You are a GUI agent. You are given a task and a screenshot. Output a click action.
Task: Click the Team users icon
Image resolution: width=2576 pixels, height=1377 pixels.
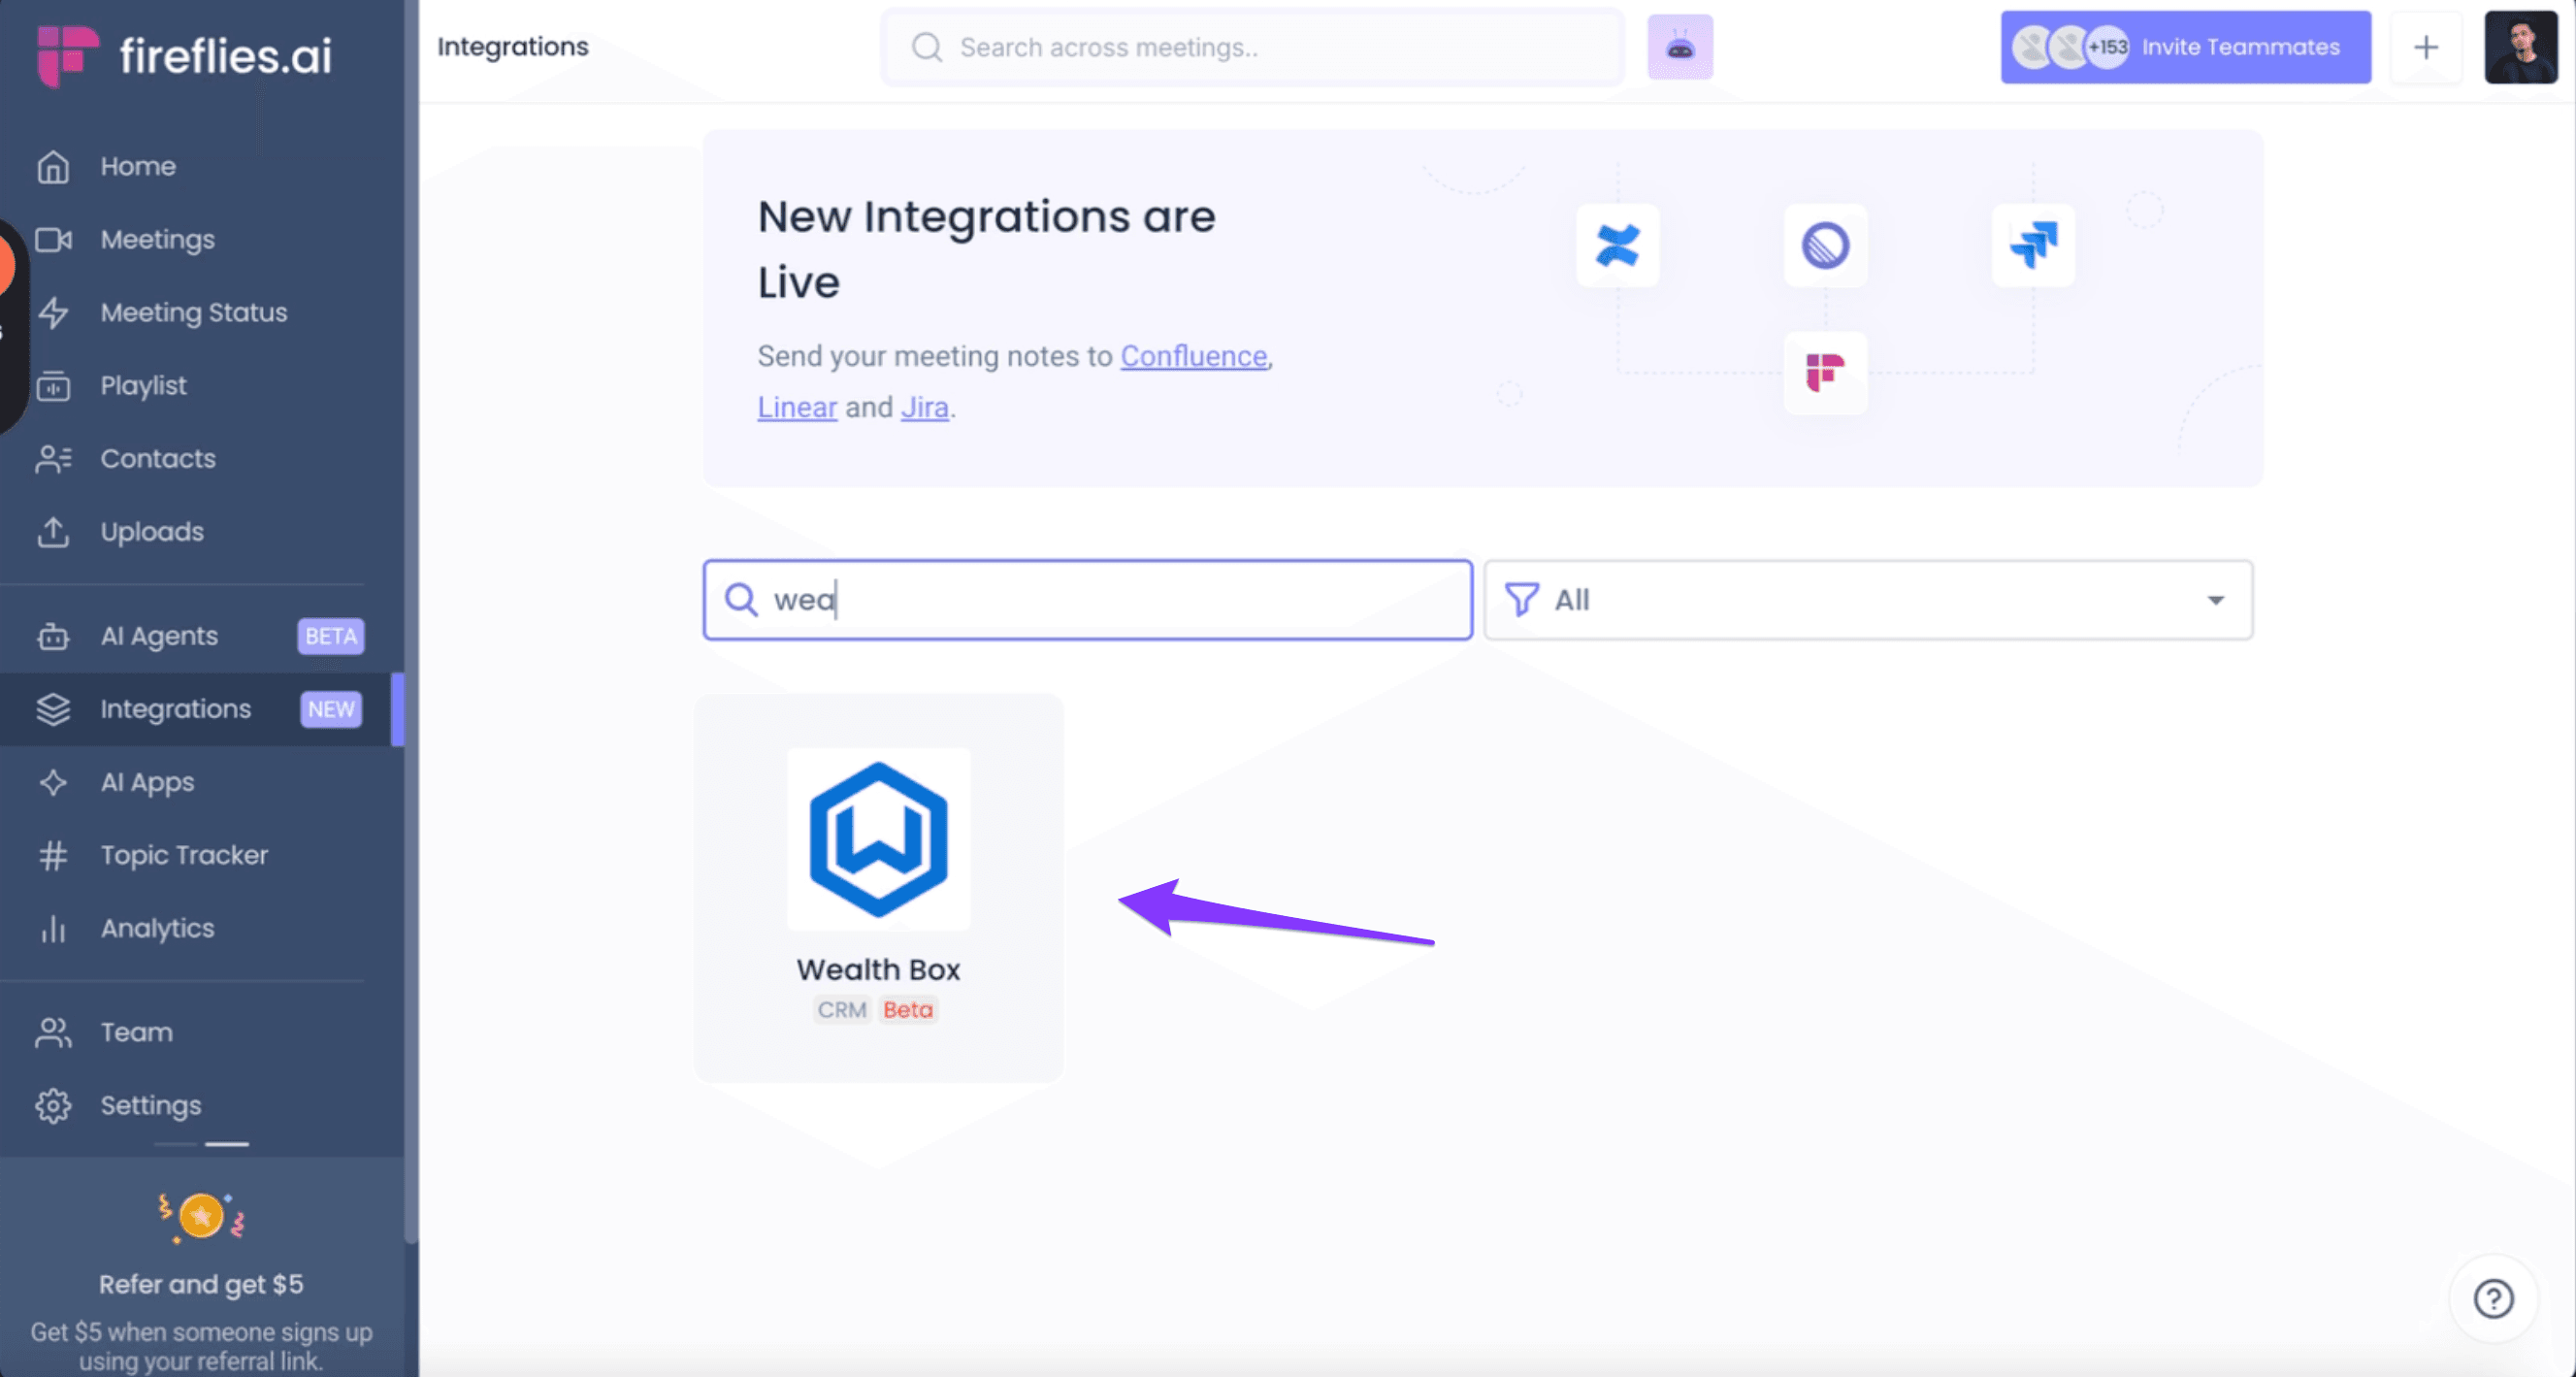coord(53,1032)
